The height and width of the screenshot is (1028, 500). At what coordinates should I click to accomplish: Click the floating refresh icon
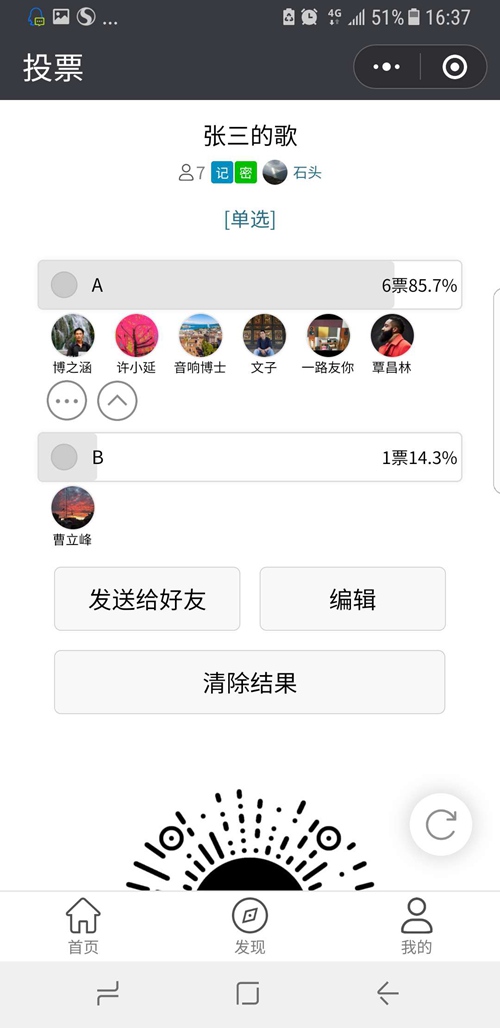(440, 825)
